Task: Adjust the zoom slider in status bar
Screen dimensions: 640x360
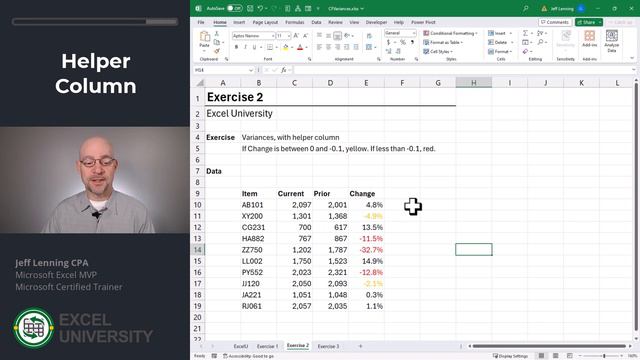Action: [x=604, y=356]
